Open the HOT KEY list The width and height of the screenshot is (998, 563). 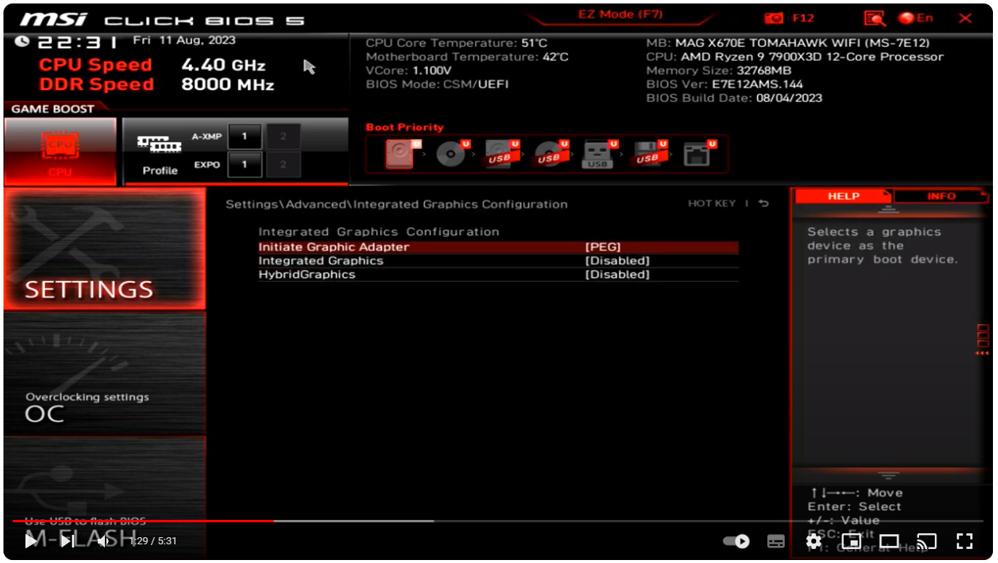pyautogui.click(x=712, y=204)
